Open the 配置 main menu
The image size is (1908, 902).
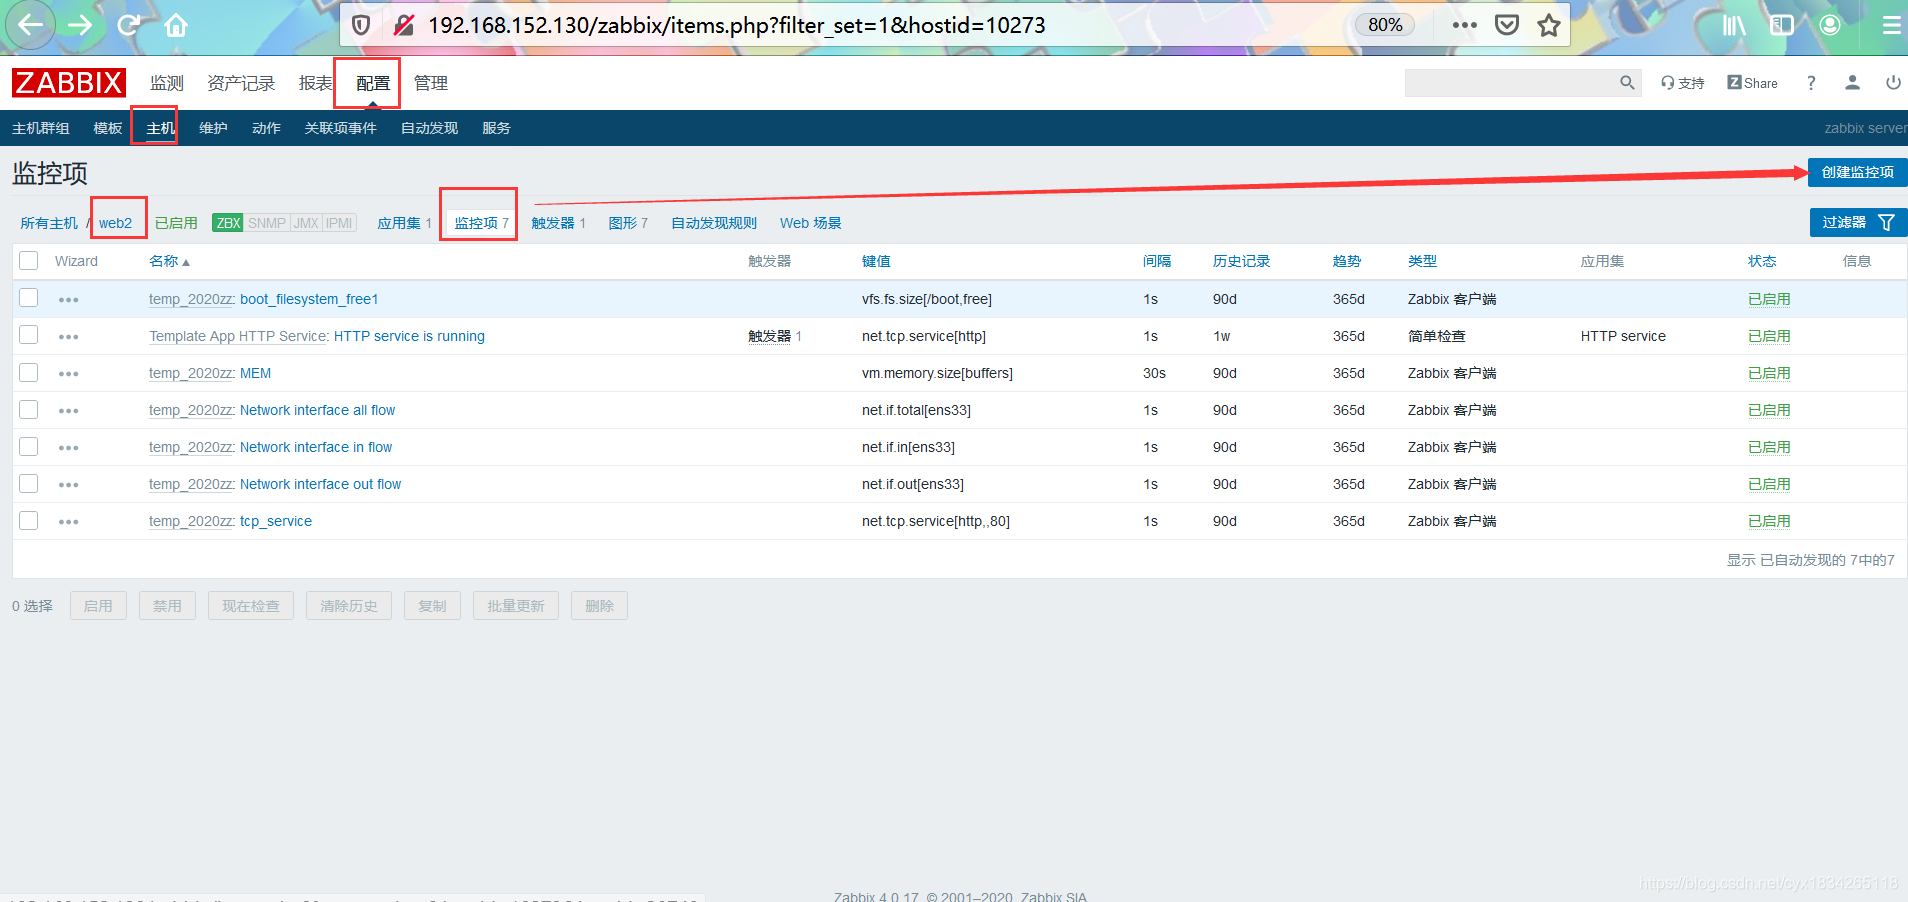373,83
